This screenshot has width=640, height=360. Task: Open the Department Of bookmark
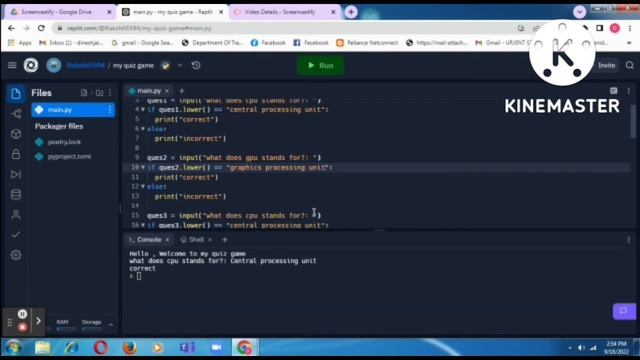[x=213, y=42]
